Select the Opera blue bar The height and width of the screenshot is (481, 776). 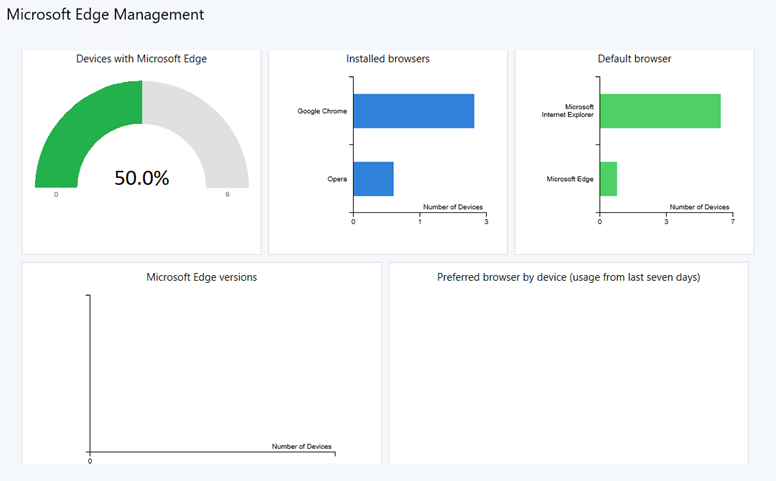pyautogui.click(x=374, y=179)
